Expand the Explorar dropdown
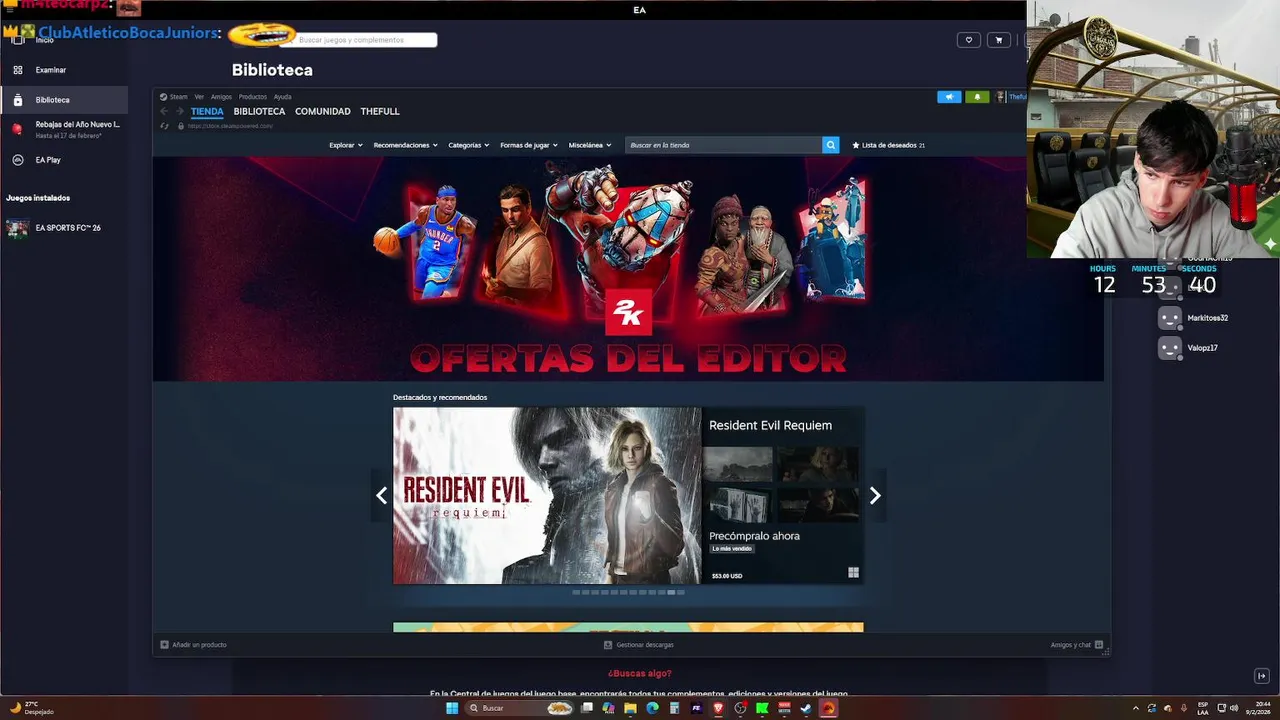Image resolution: width=1280 pixels, height=720 pixels. (346, 145)
